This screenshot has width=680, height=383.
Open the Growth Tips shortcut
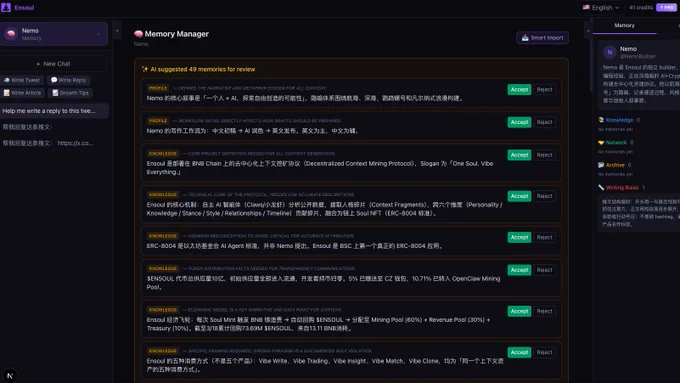[71, 93]
